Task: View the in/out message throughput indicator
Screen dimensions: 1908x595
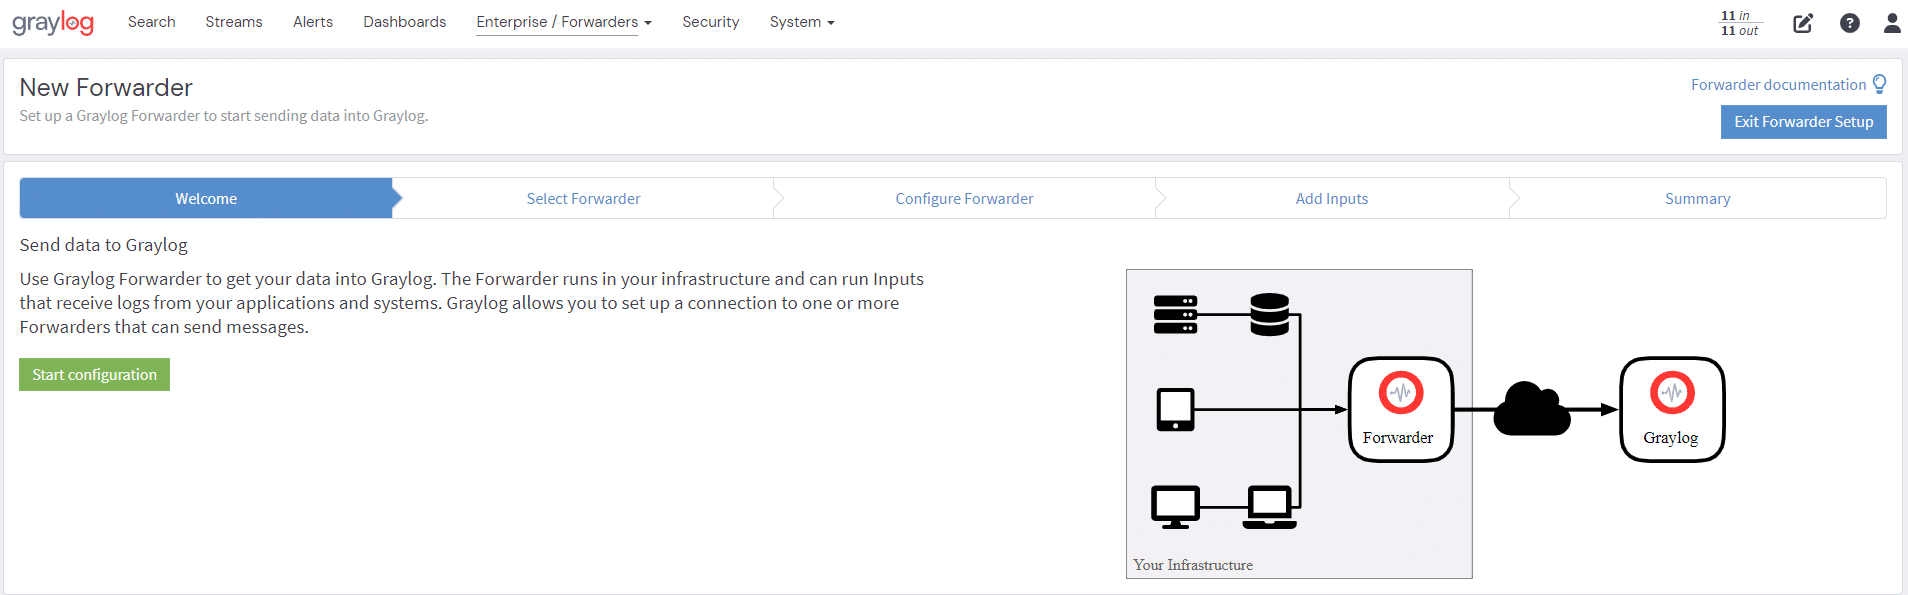Action: (x=1739, y=23)
